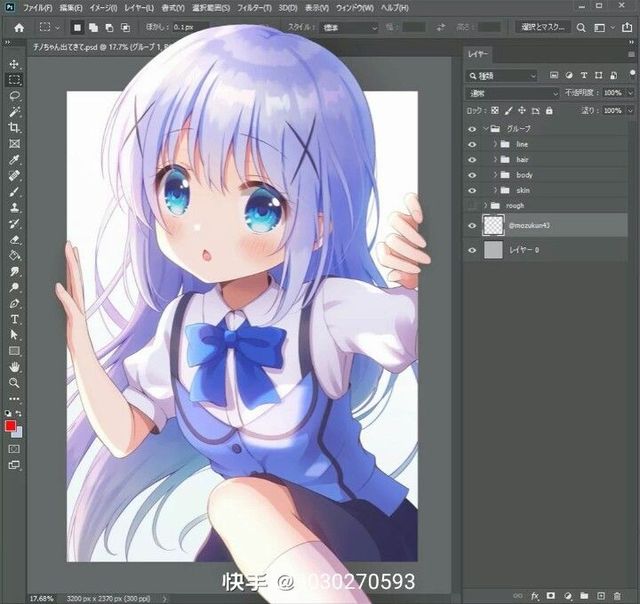This screenshot has height=604, width=640.
Task: Open the layer filter 種類 dropdown
Action: point(501,76)
